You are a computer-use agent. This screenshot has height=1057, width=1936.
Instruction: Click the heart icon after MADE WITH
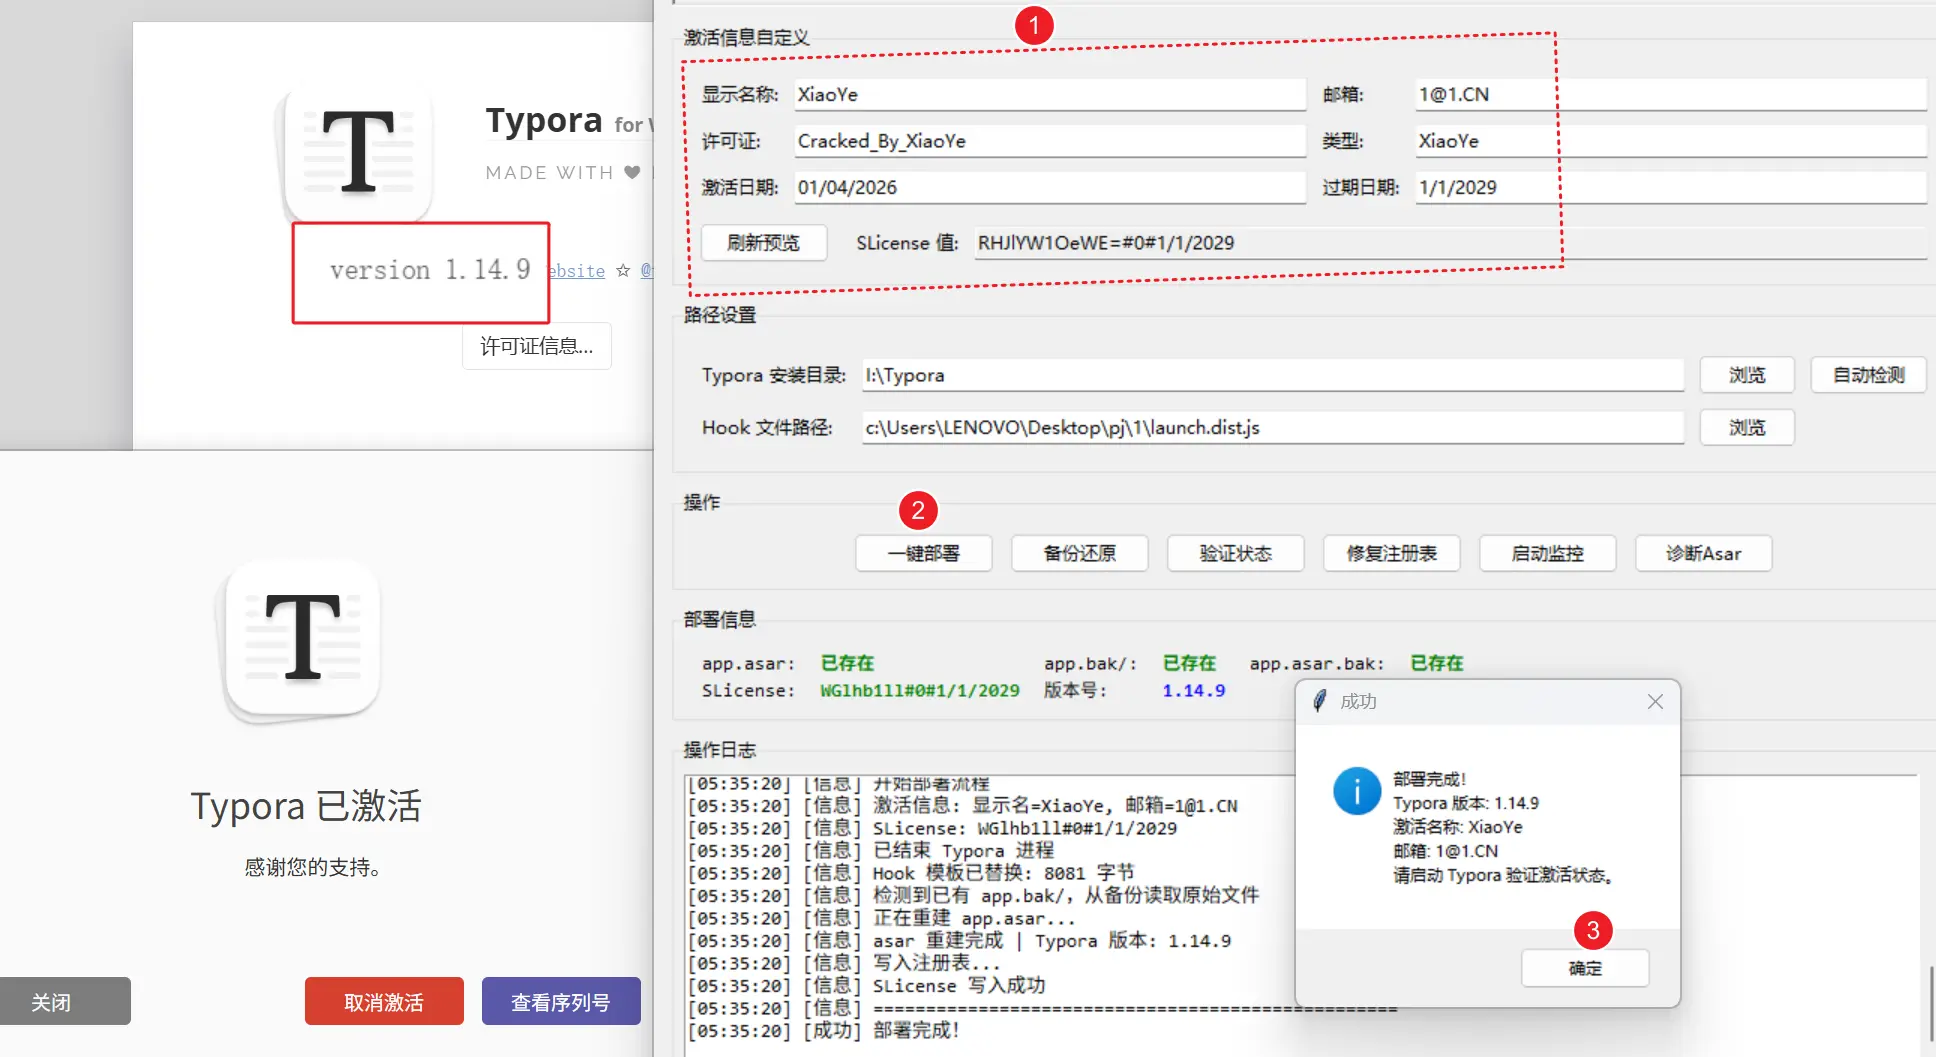pyautogui.click(x=632, y=172)
